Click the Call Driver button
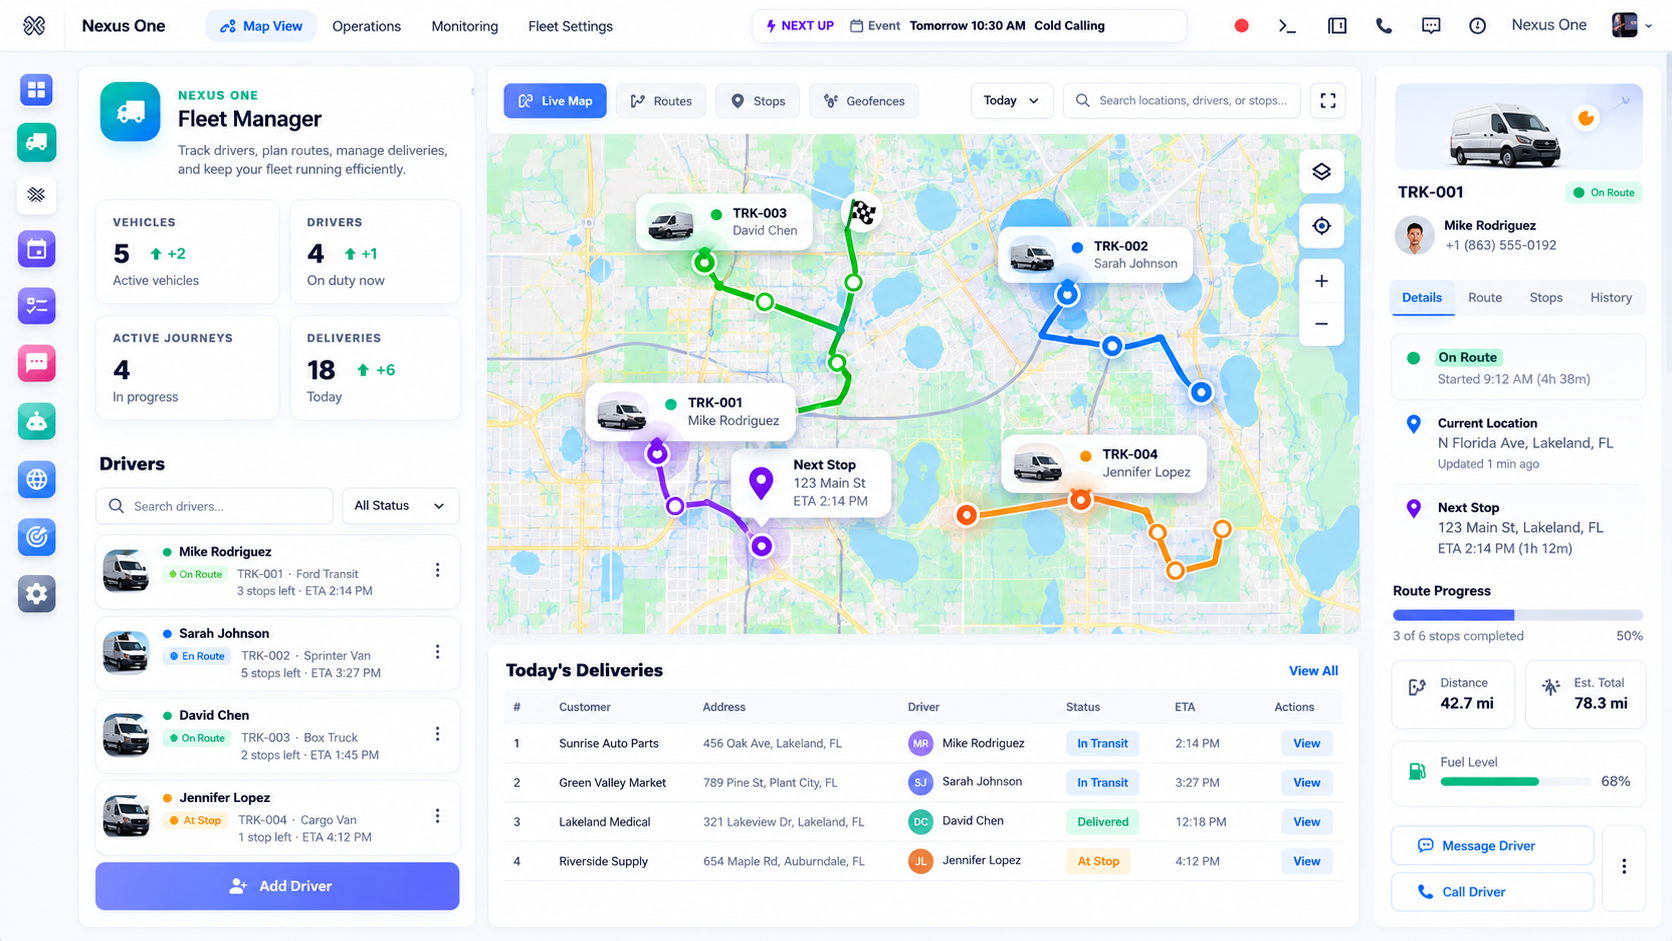Screen dimensions: 1672x941 click(x=1492, y=892)
